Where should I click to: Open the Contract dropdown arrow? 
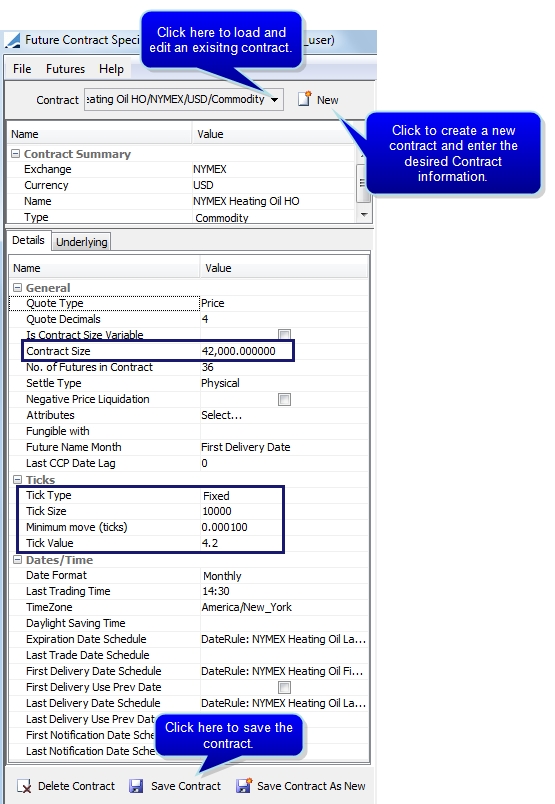click(x=275, y=99)
